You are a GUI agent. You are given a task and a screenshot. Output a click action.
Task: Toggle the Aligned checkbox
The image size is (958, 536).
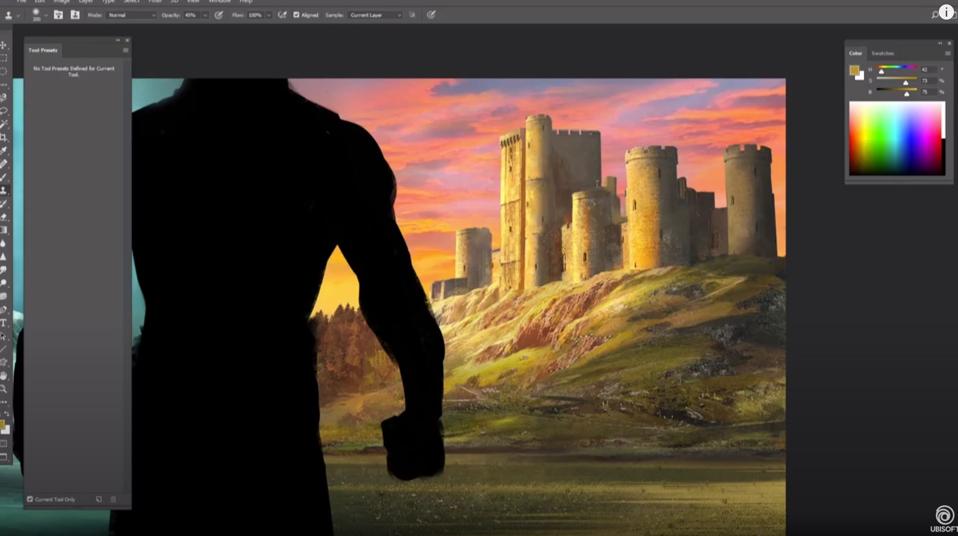(x=296, y=15)
